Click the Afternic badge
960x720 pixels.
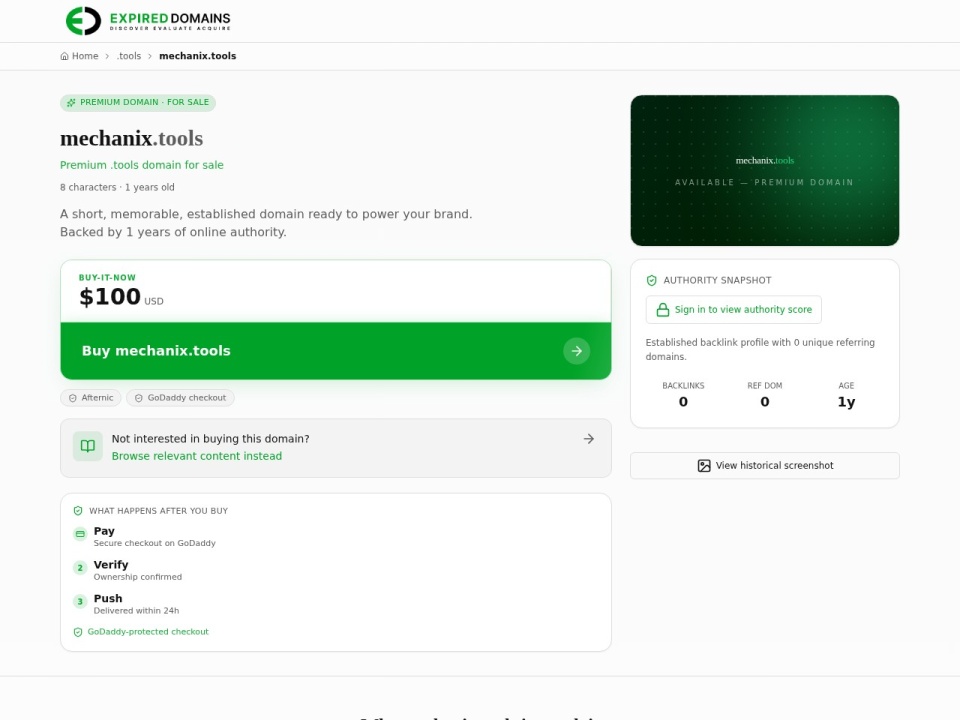tap(91, 398)
